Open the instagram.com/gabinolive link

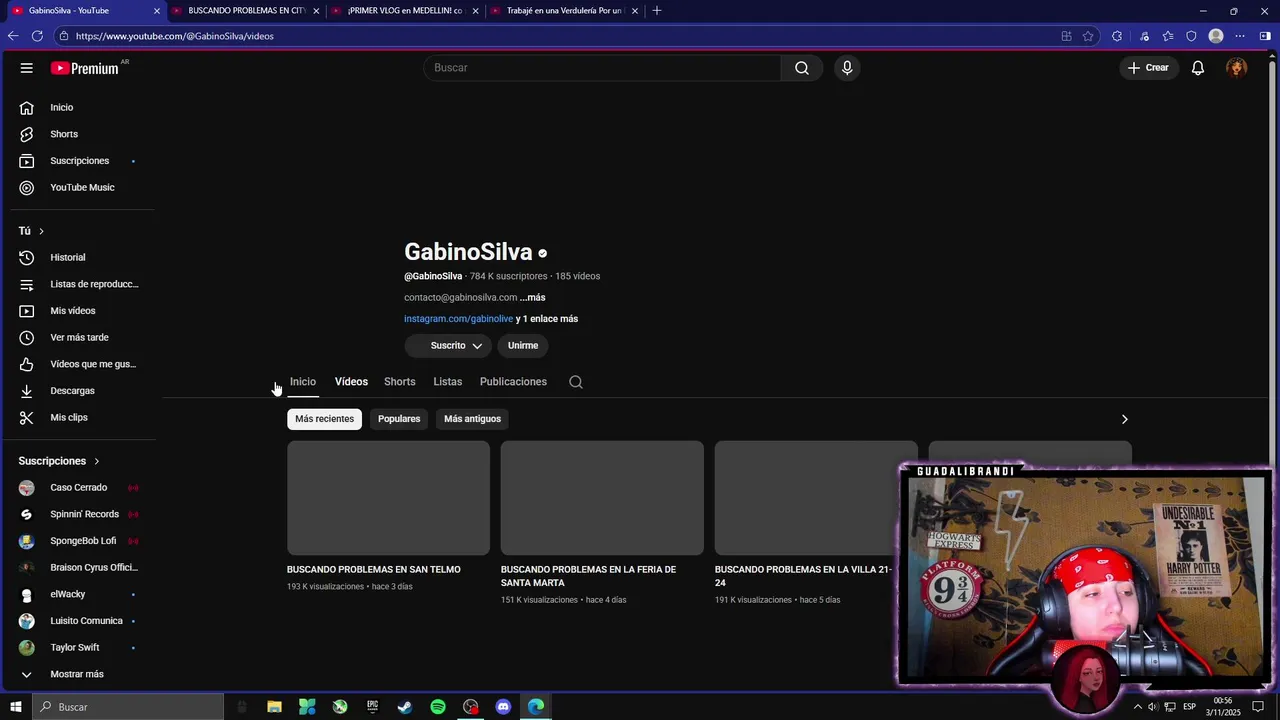coord(458,319)
